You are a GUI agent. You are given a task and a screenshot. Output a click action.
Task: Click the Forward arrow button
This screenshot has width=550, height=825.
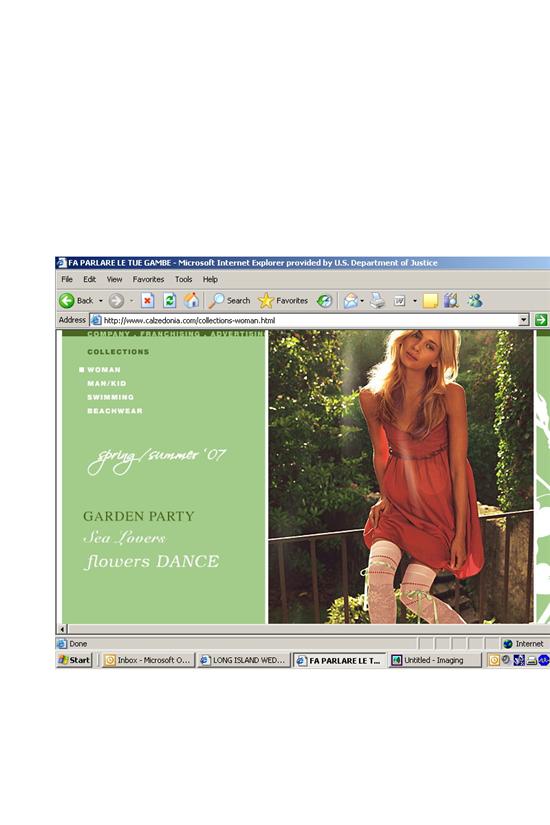(x=116, y=301)
